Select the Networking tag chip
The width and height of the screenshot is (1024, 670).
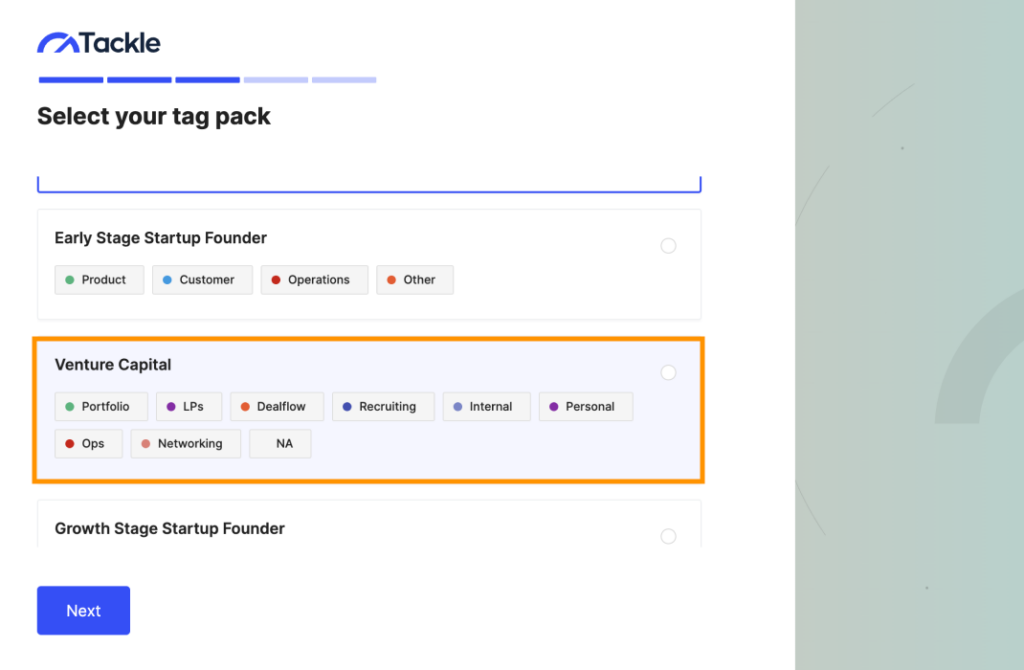tap(185, 443)
